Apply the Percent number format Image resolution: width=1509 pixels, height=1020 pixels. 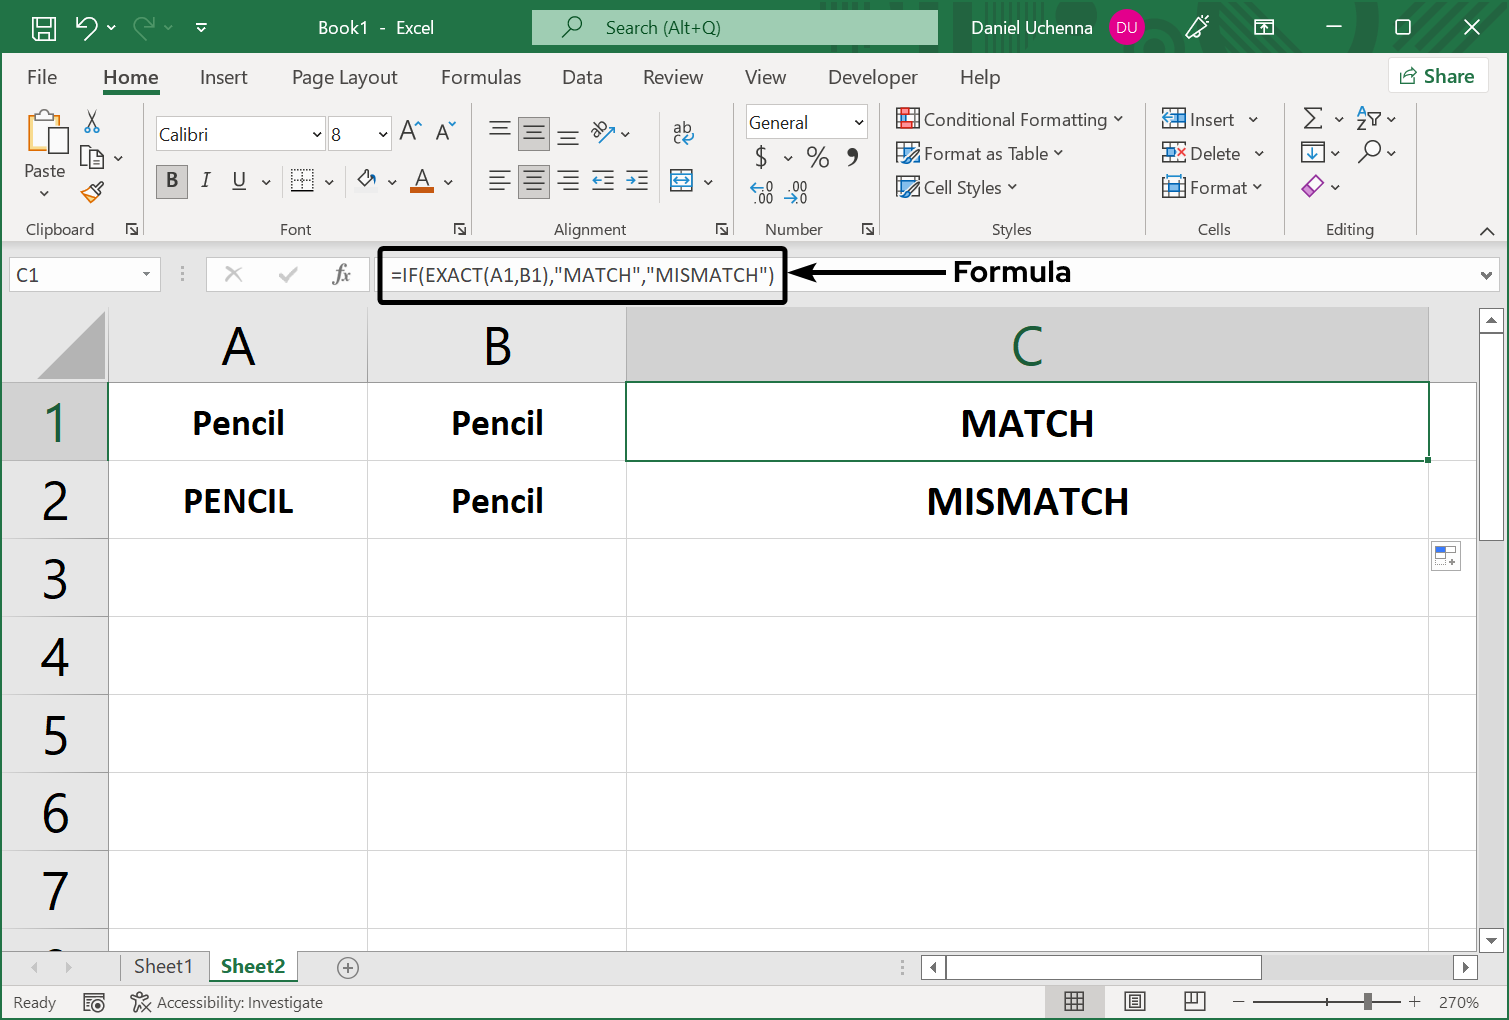coord(817,157)
